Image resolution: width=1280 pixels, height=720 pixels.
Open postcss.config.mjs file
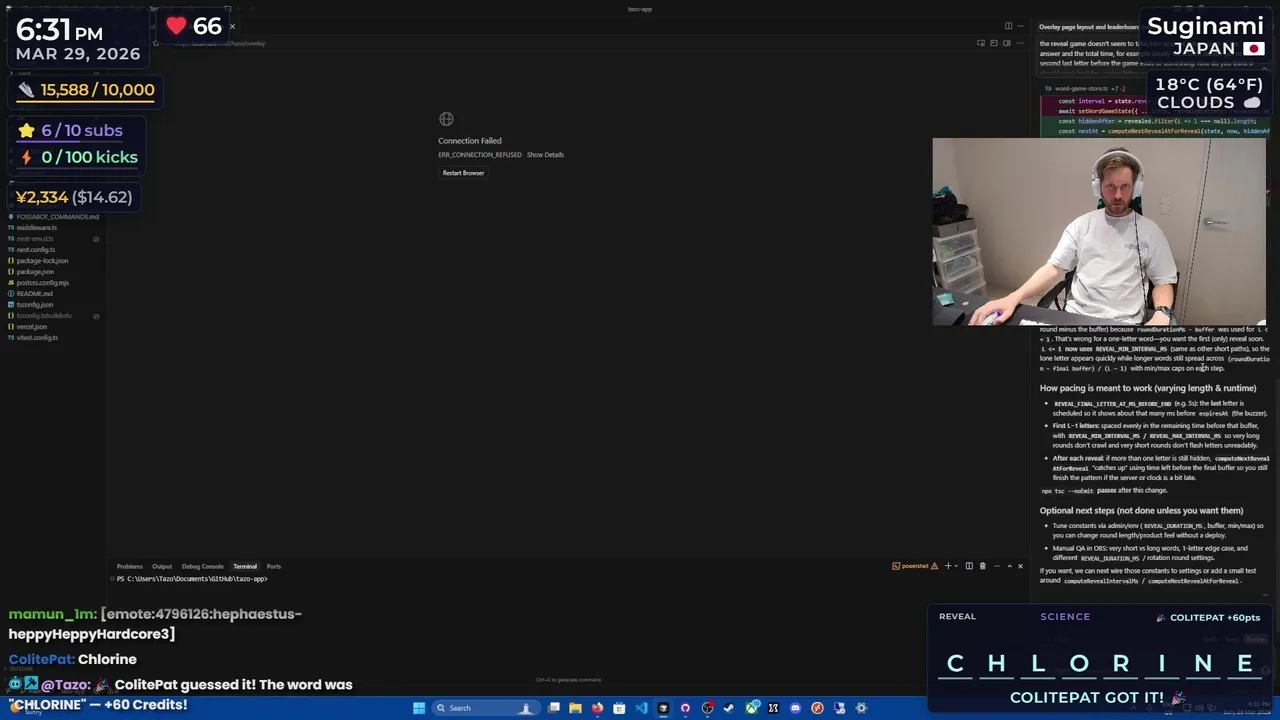(x=42, y=283)
